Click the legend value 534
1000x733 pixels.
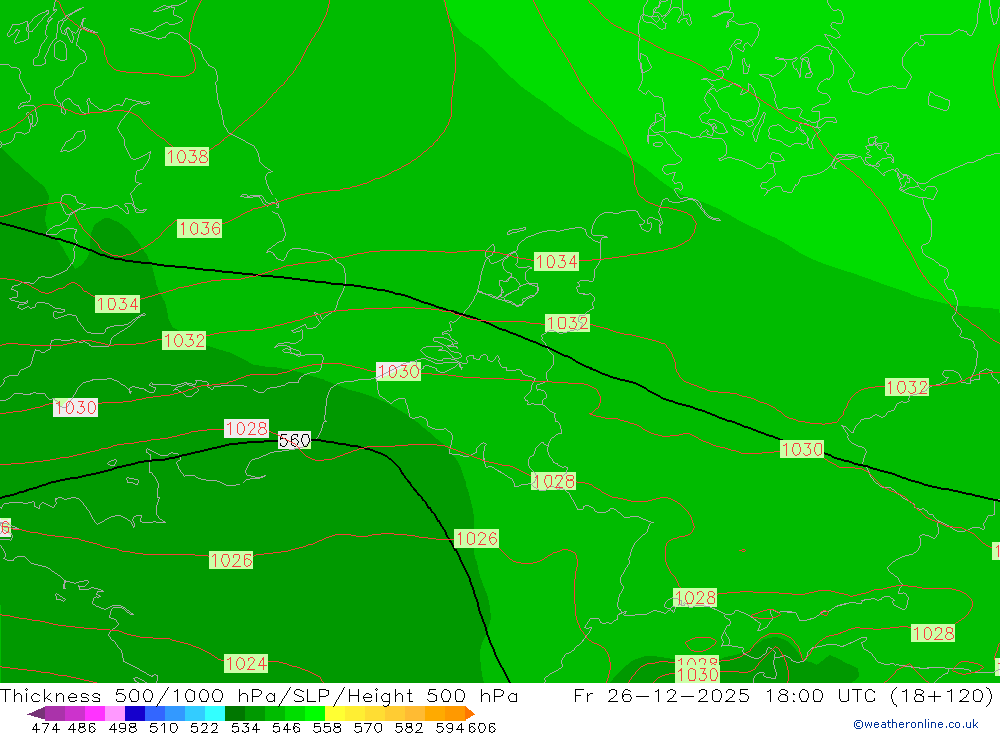coord(245,727)
